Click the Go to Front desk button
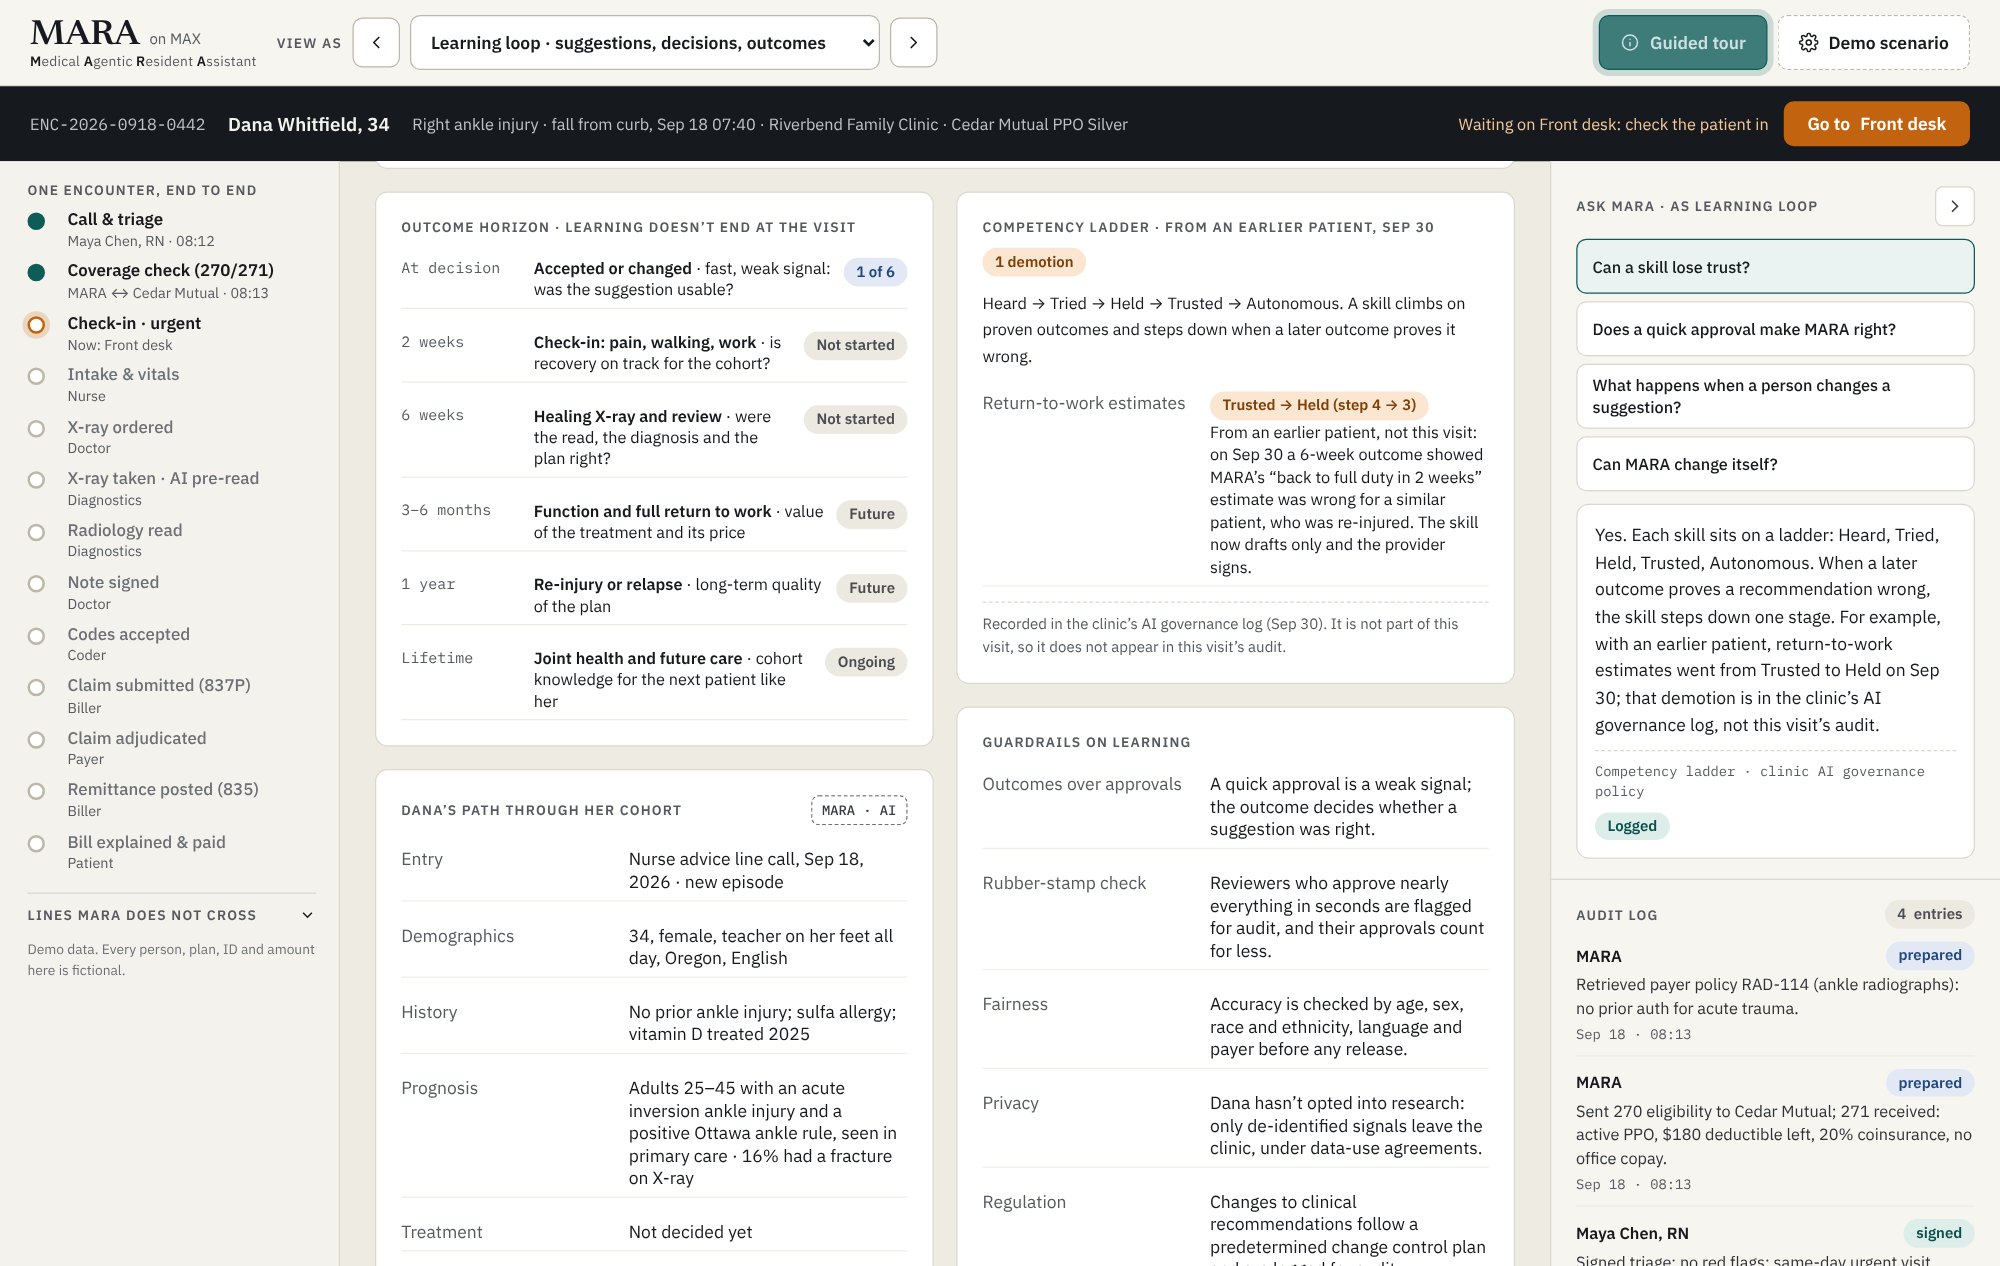 coord(1876,124)
